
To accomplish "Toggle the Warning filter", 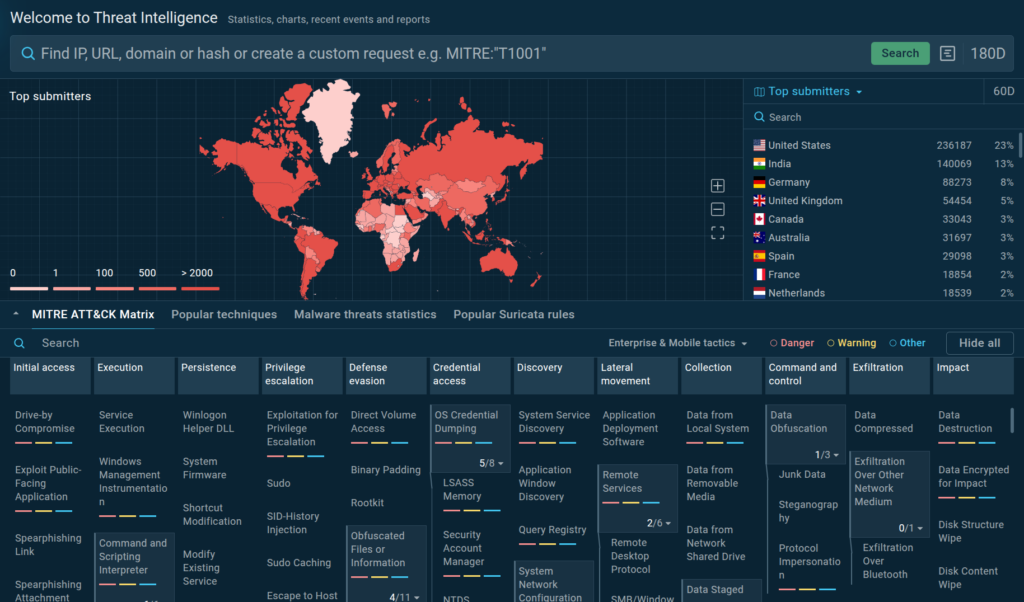I will 851,343.
